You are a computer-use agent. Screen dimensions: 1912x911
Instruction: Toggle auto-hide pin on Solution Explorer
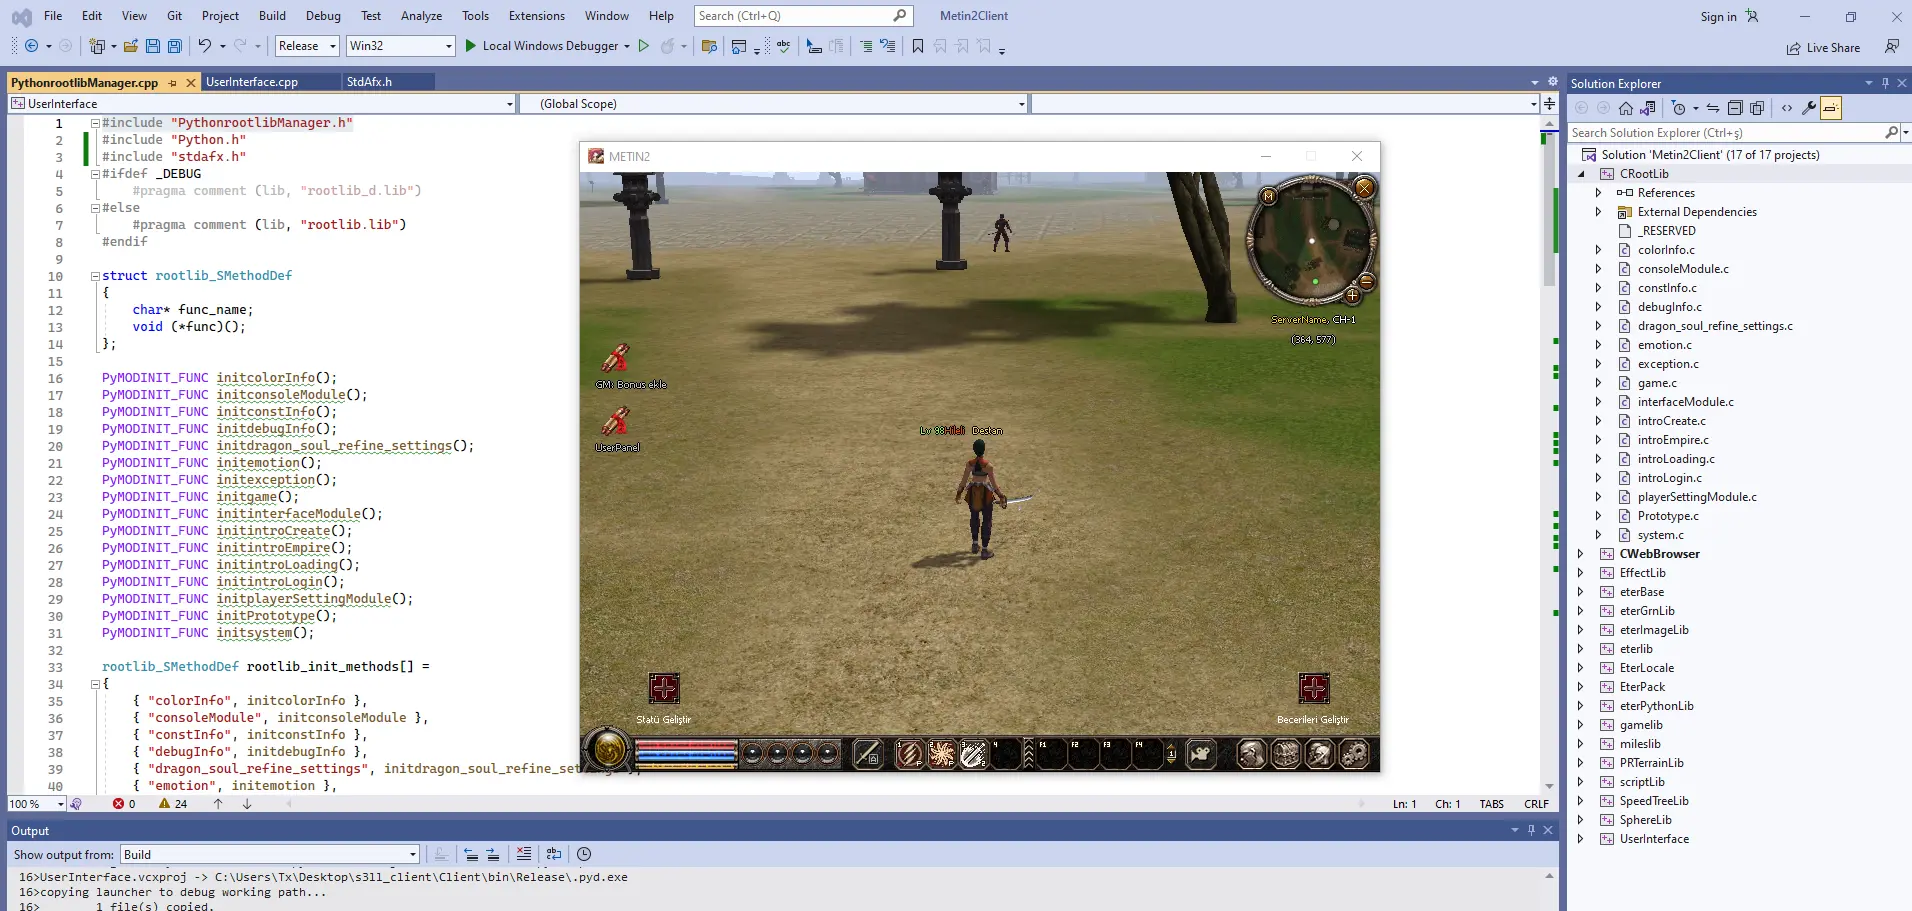1885,83
